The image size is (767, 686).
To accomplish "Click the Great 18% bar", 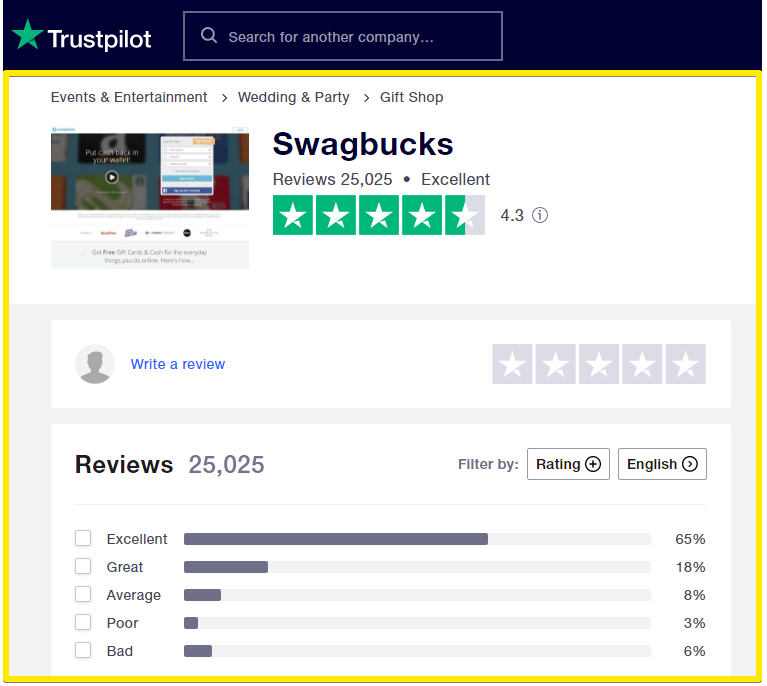I will coord(417,567).
